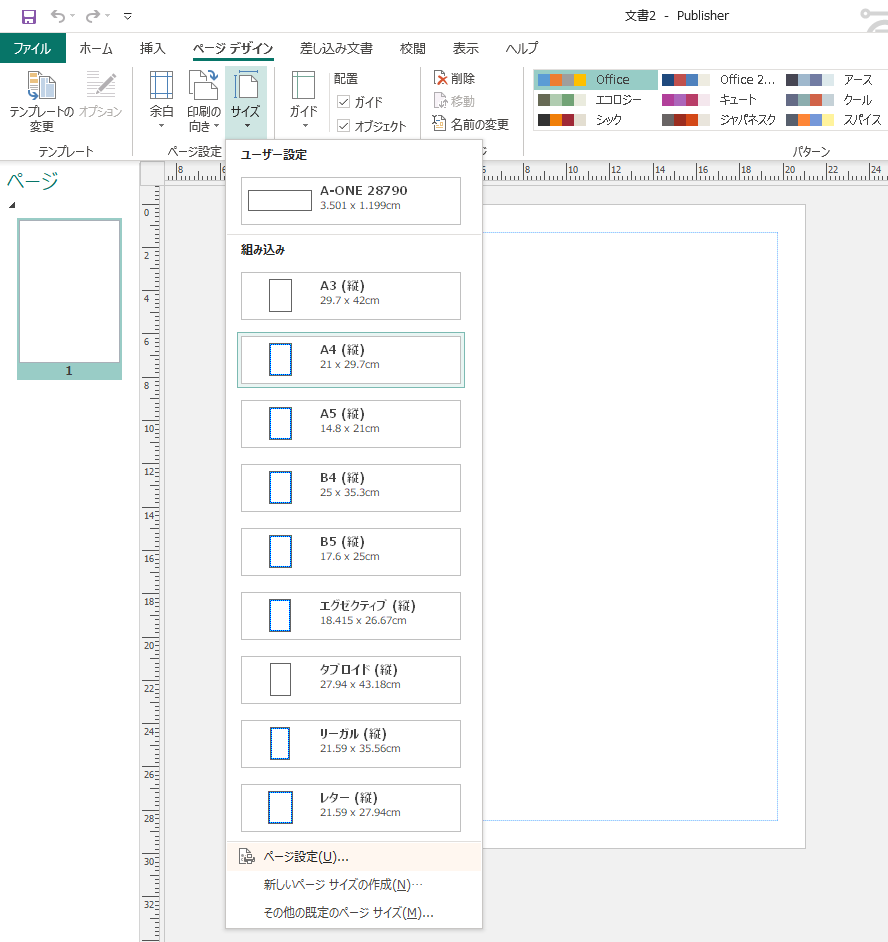Click the Undo arrow icon
The image size is (888, 942).
tap(58, 16)
